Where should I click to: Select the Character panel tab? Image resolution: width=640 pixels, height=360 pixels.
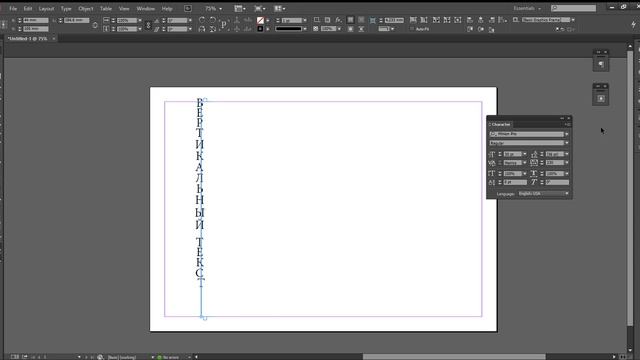point(500,124)
